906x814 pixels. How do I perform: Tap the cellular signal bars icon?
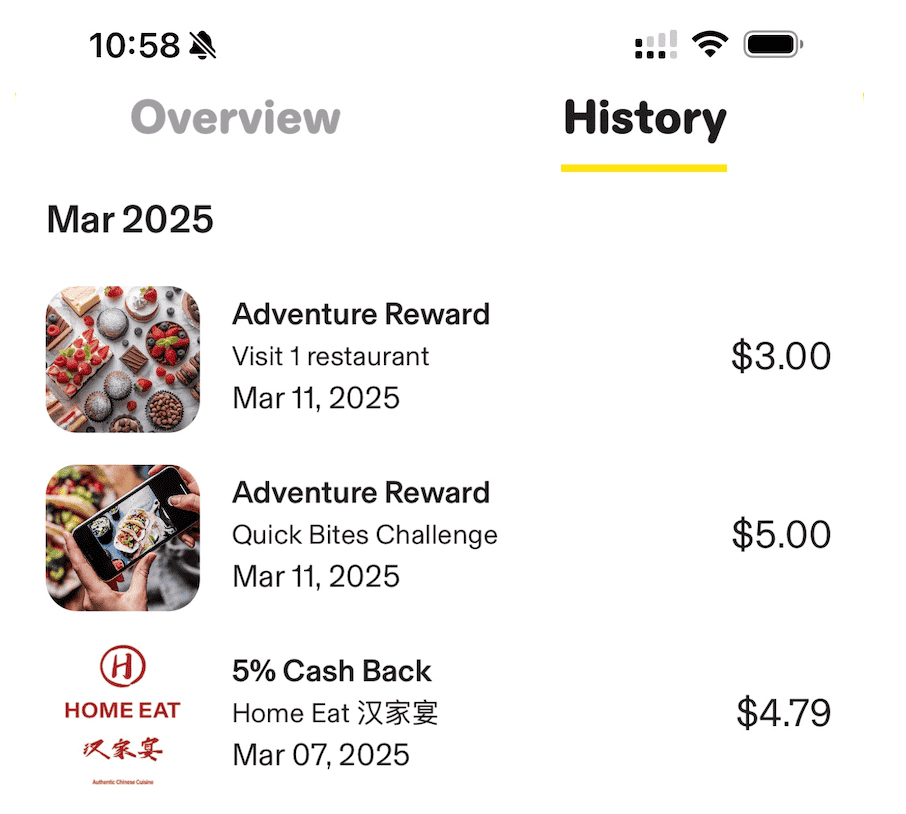coord(655,45)
